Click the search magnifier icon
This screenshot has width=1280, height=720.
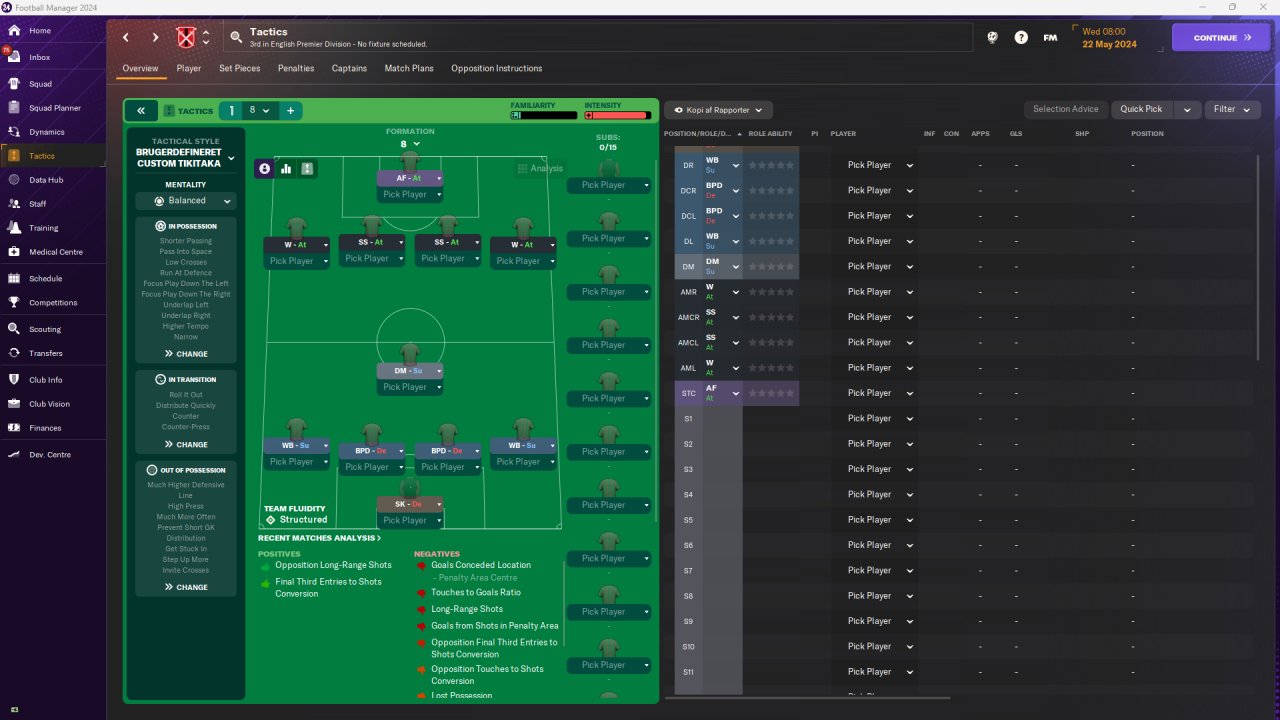[236, 37]
